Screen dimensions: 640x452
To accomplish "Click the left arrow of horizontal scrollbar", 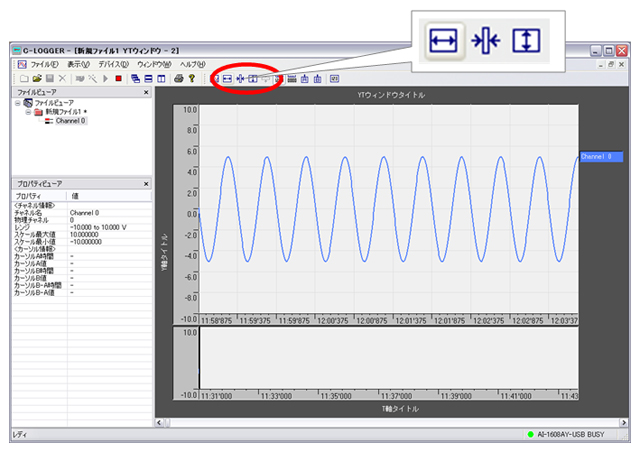I will point(159,423).
